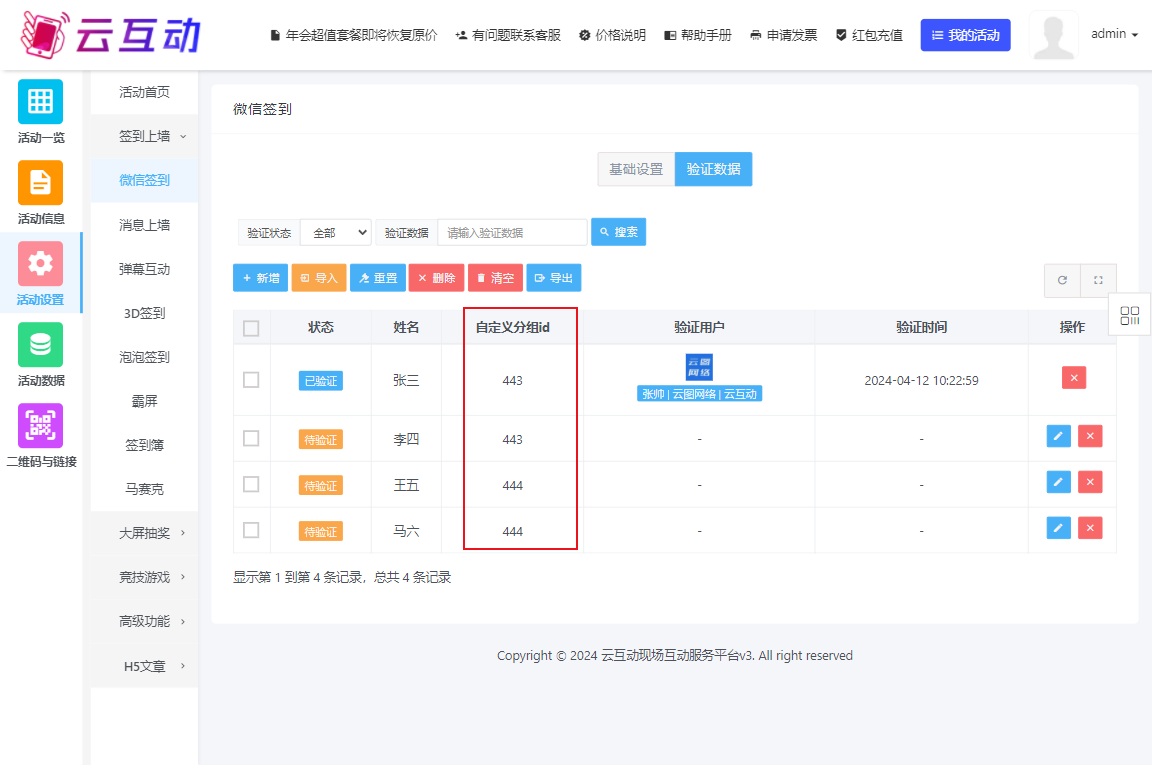Select the 活动设置 gear icon
Image resolution: width=1152 pixels, height=765 pixels.
tap(39, 263)
